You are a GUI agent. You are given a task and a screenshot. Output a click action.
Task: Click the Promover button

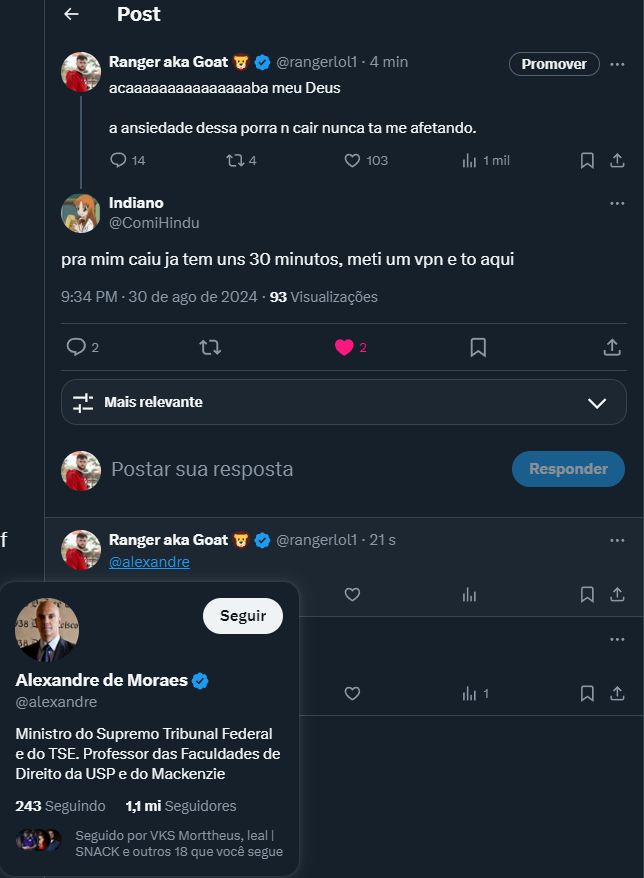click(554, 64)
